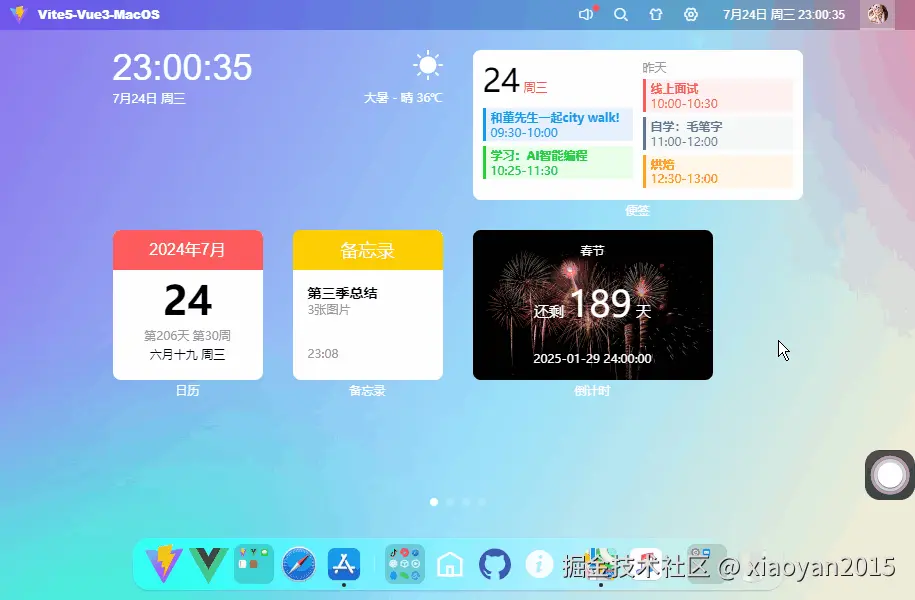Click the circular record button on right edge
The image size is (915, 600).
coord(888,475)
